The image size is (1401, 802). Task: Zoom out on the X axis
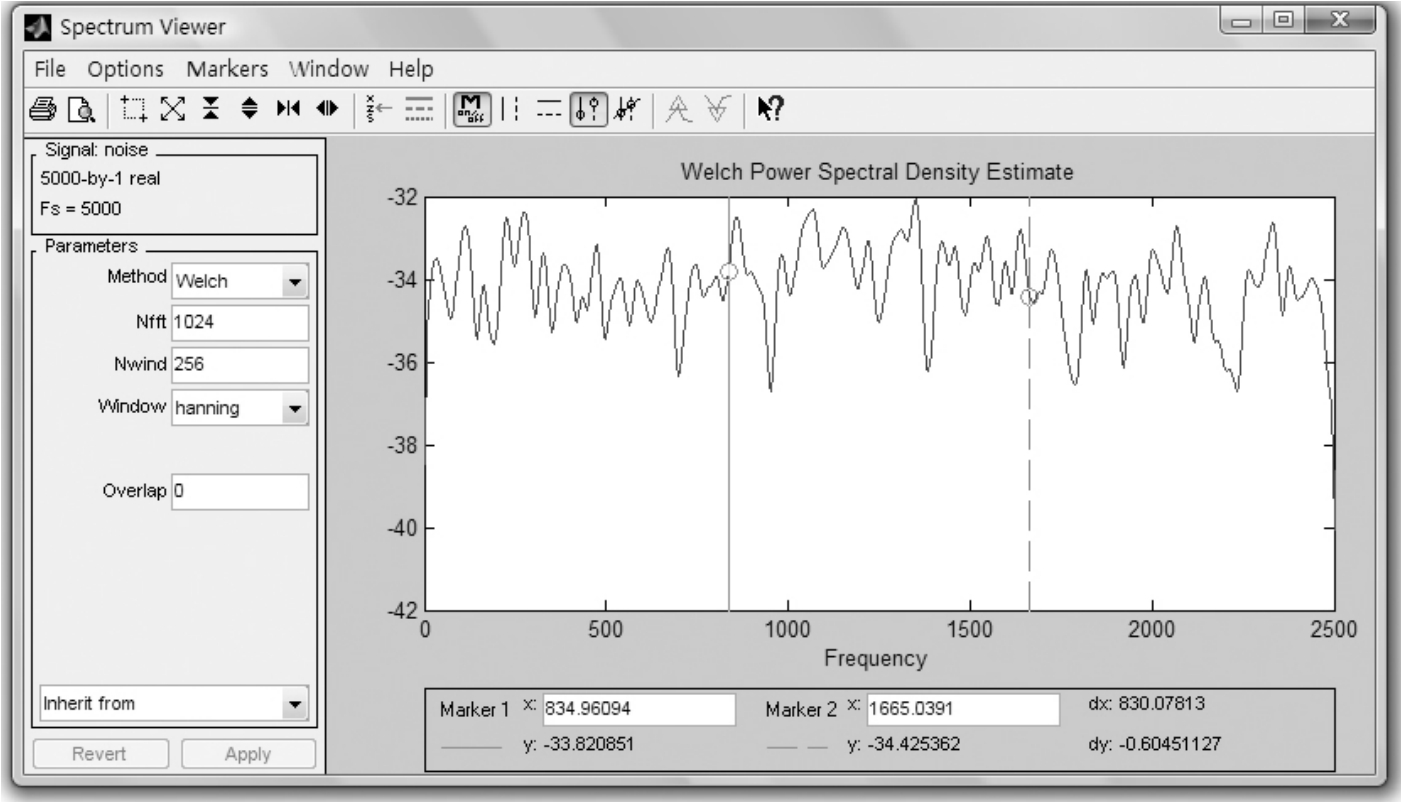pyautogui.click(x=328, y=106)
